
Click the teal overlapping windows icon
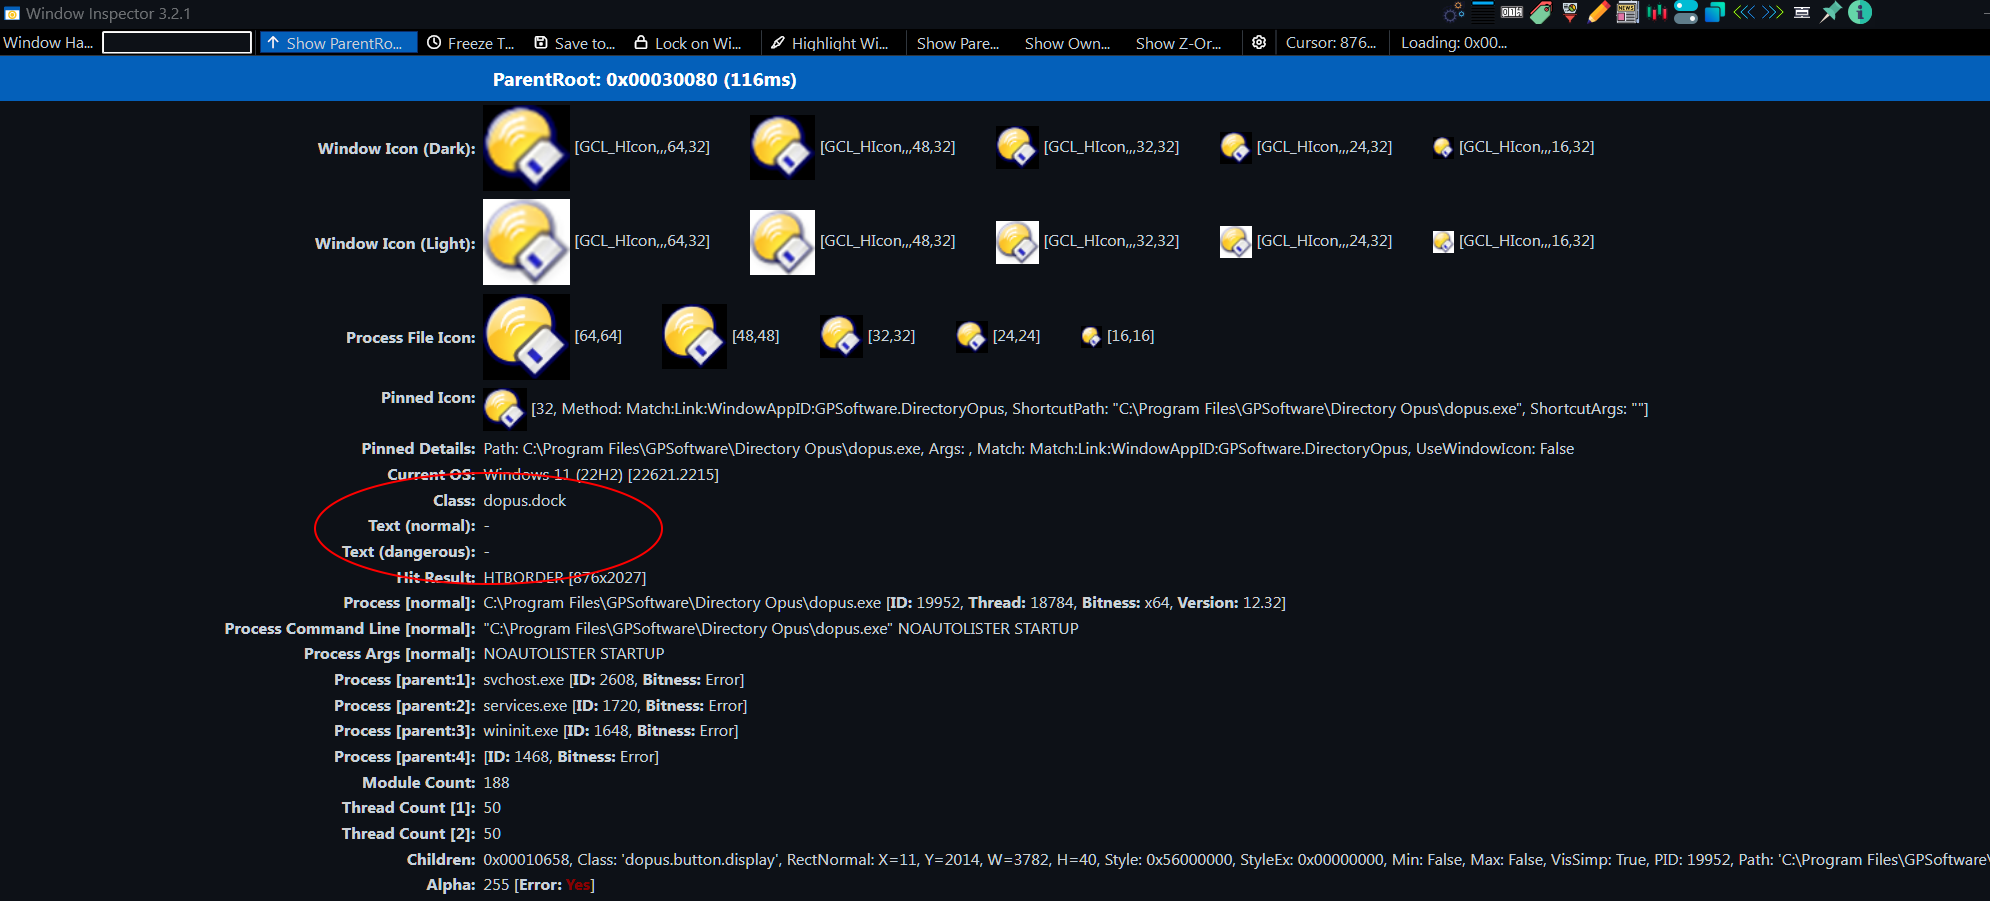tap(1715, 12)
